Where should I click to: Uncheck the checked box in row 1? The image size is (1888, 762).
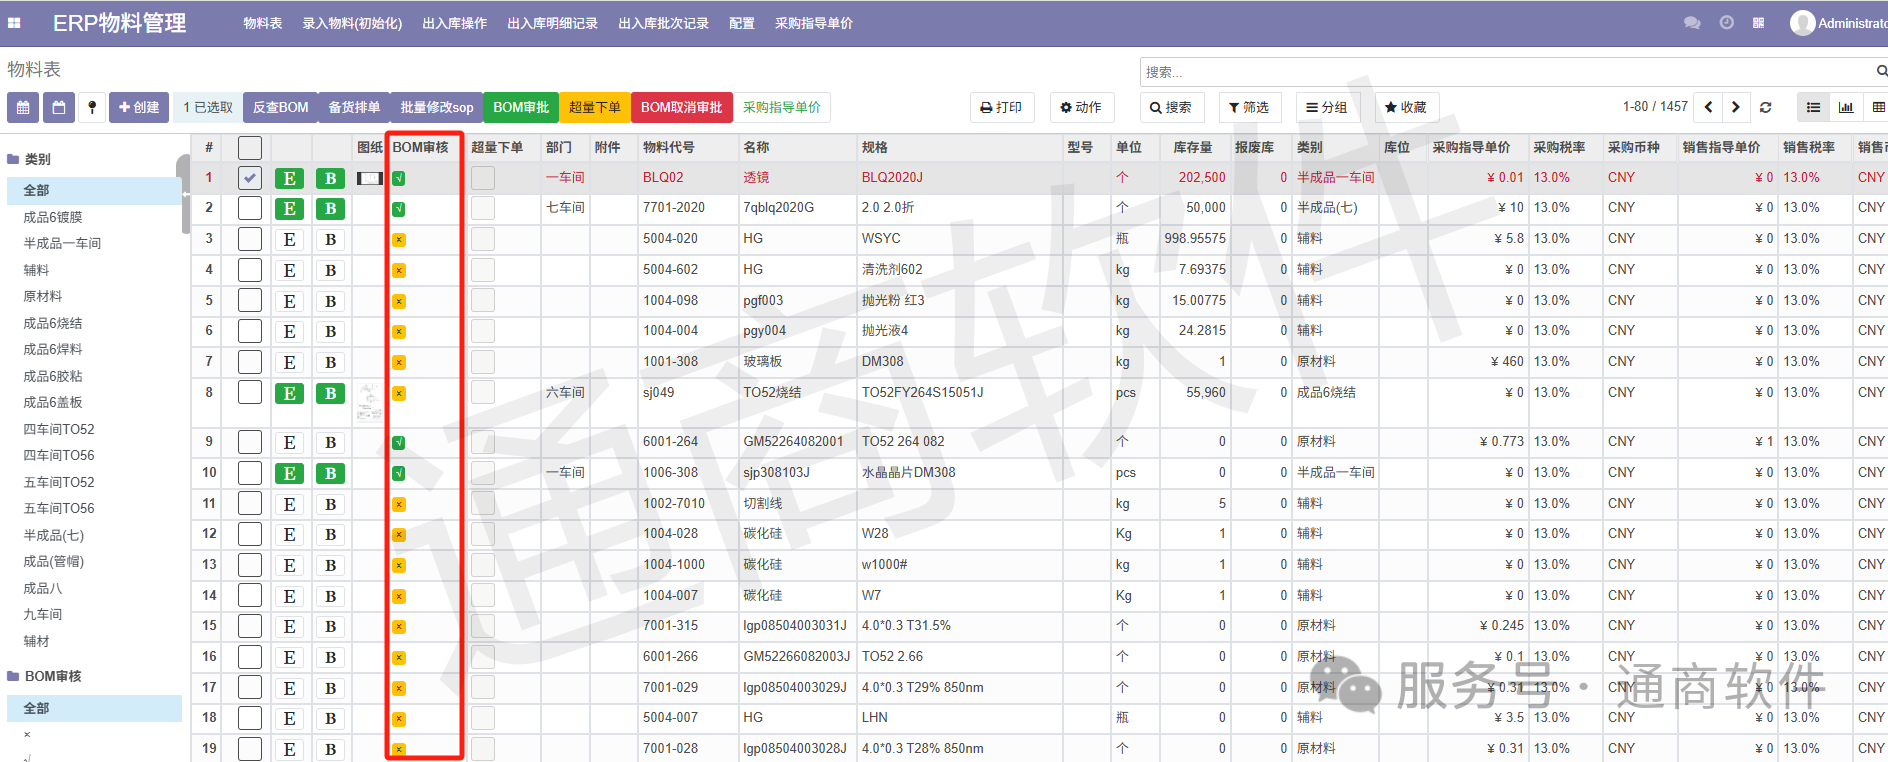tap(250, 178)
